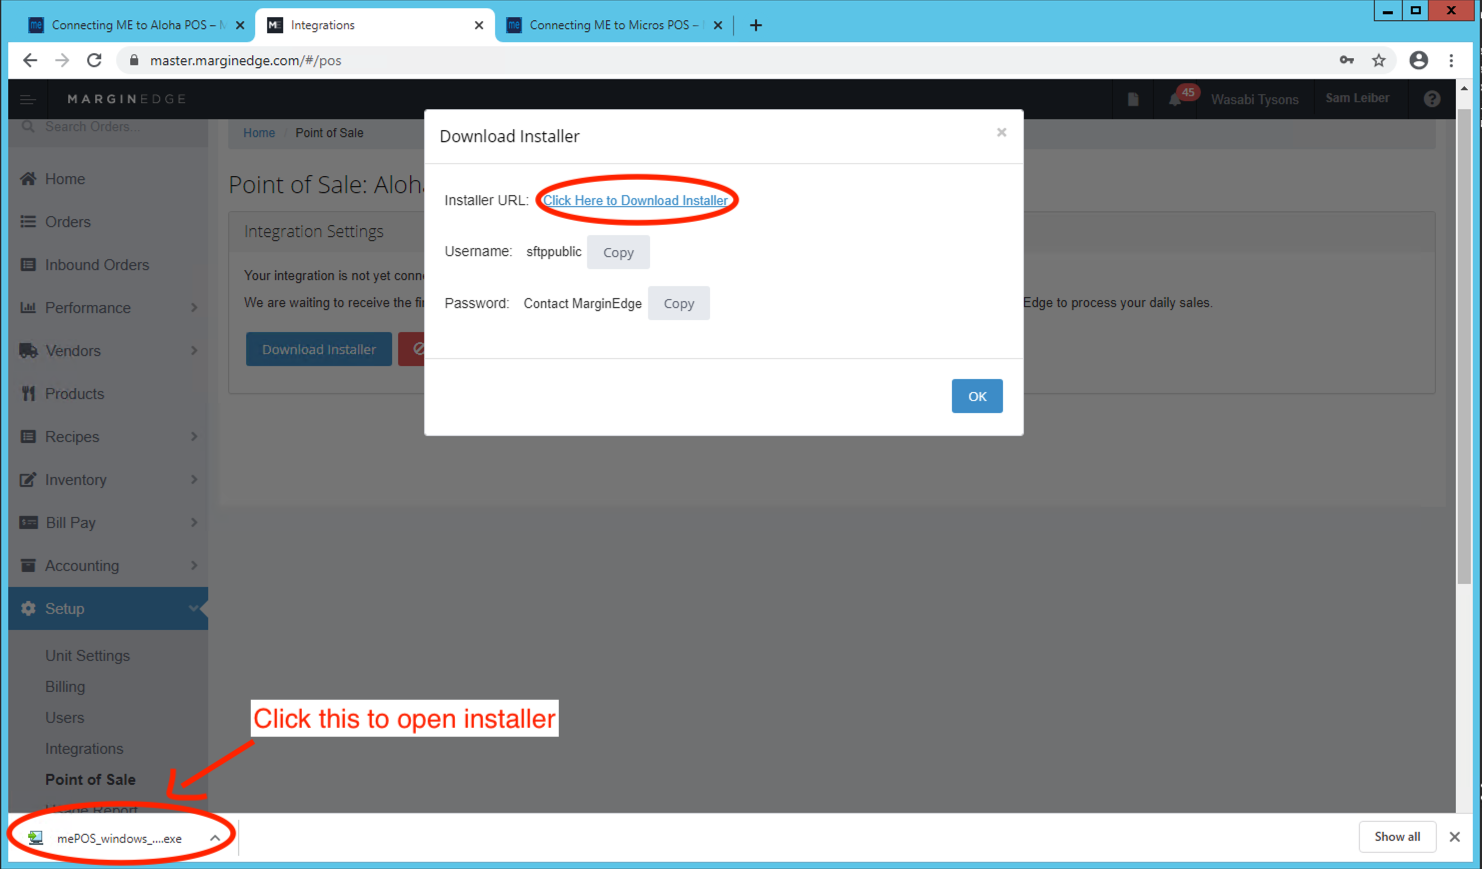
Task: Click the hamburger menu icon by MarginEdge logo
Action: (27, 99)
